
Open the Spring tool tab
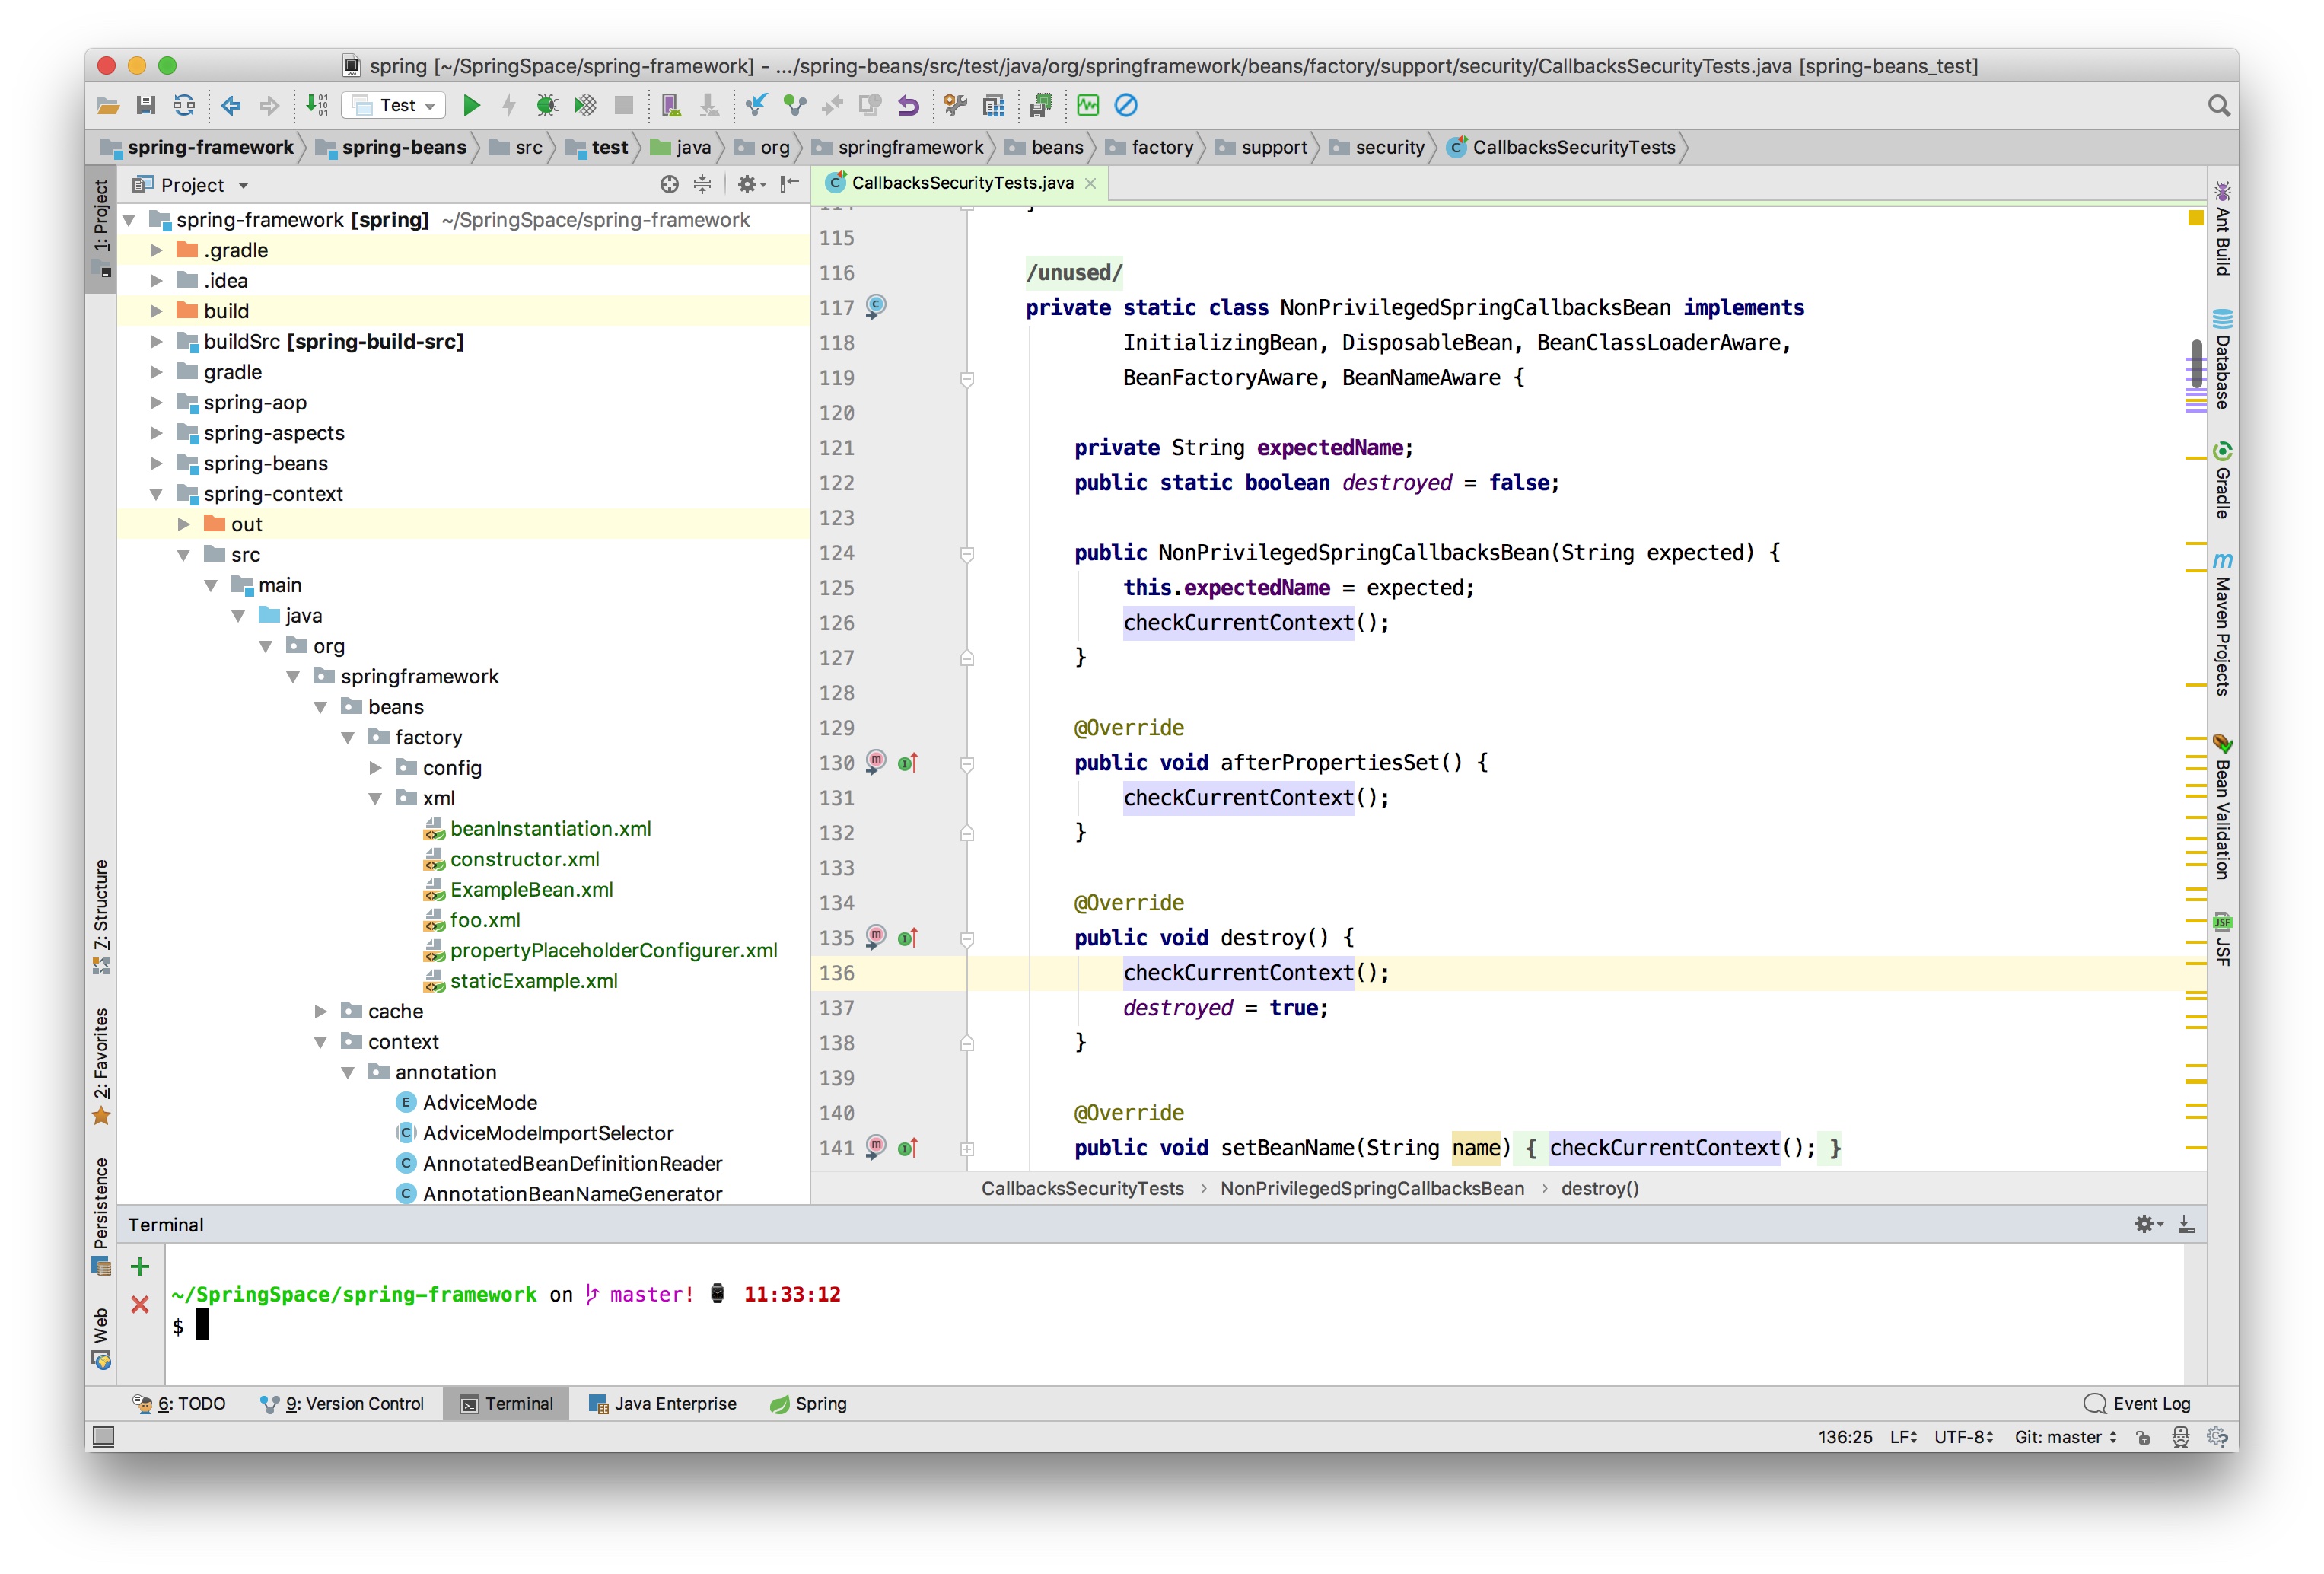coord(808,1403)
